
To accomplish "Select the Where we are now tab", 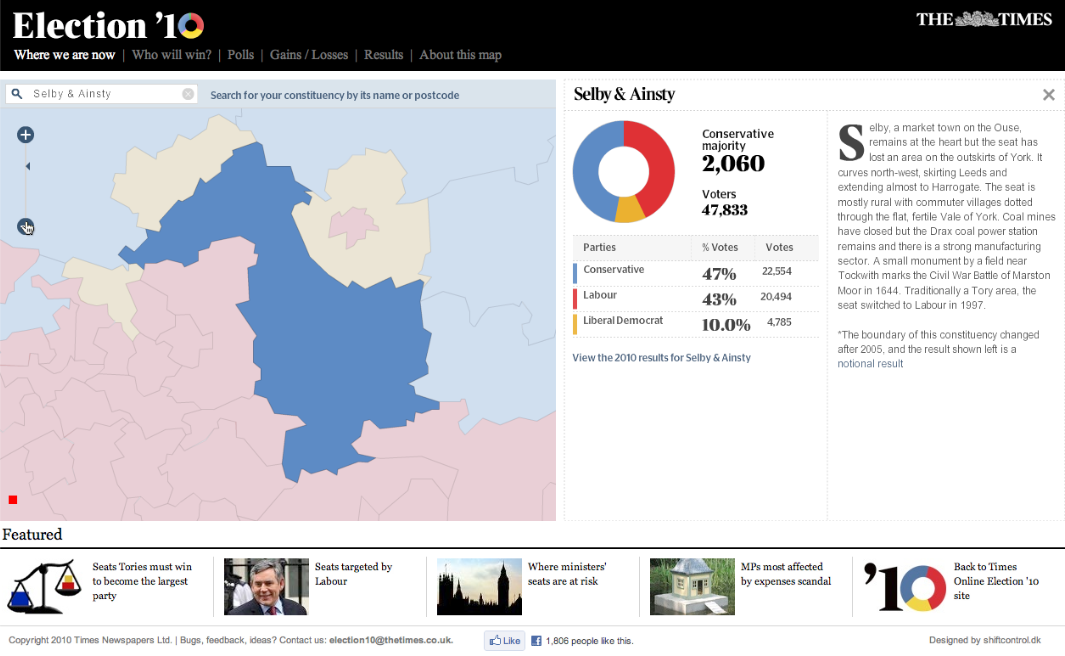I will 65,55.
